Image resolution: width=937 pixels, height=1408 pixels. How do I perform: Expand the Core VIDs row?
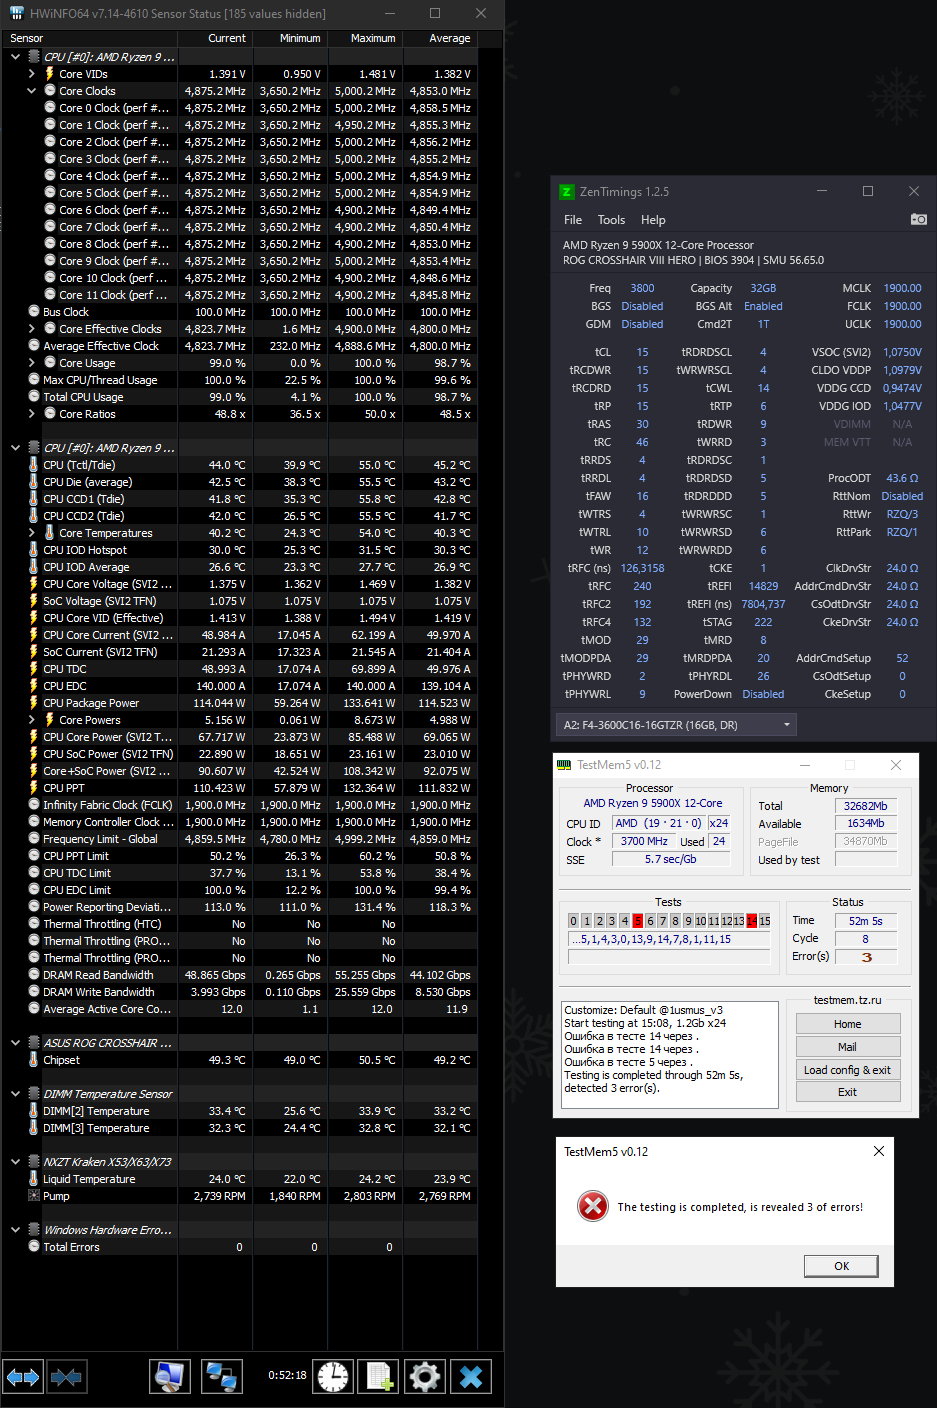tap(31, 74)
